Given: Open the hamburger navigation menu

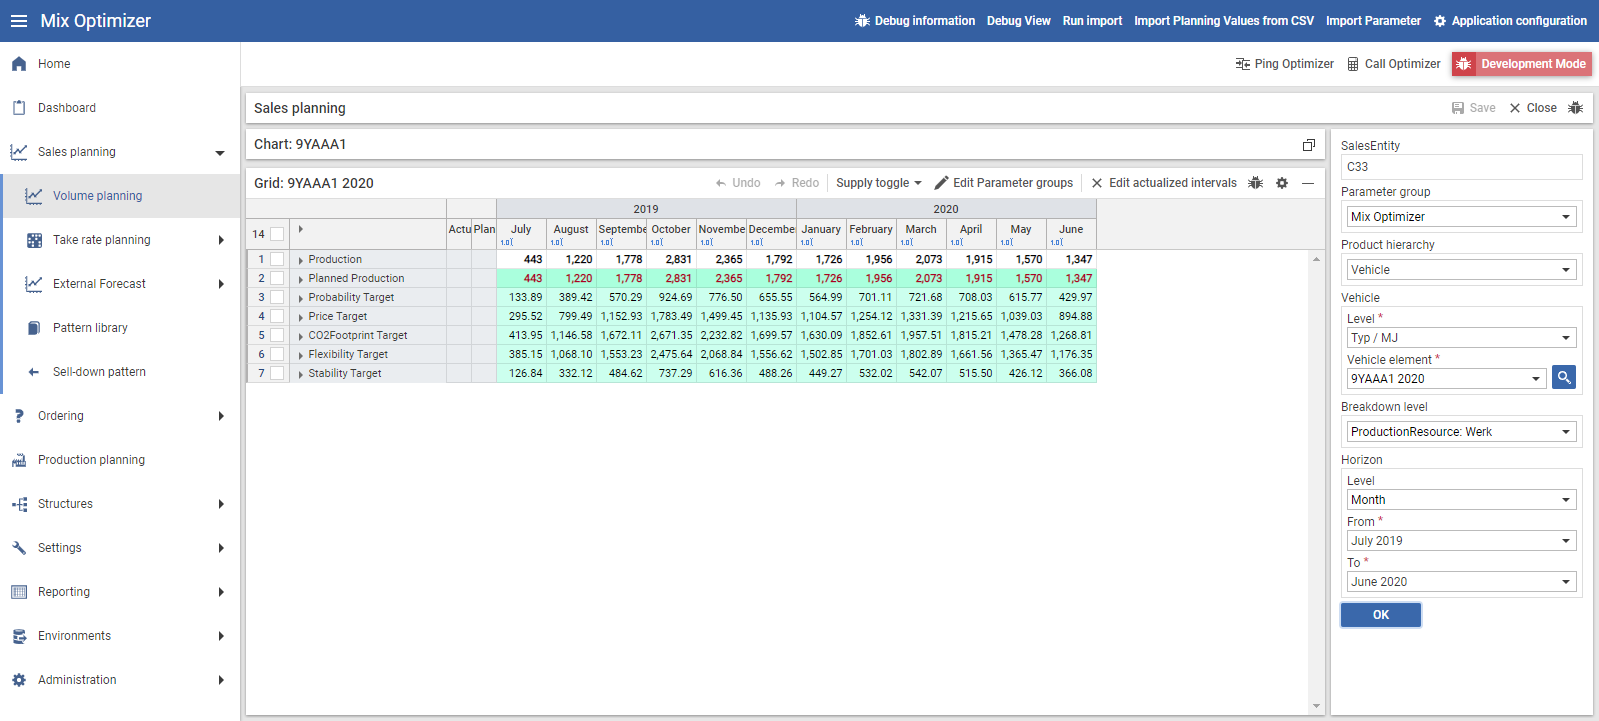Looking at the screenshot, I should click(x=19, y=21).
